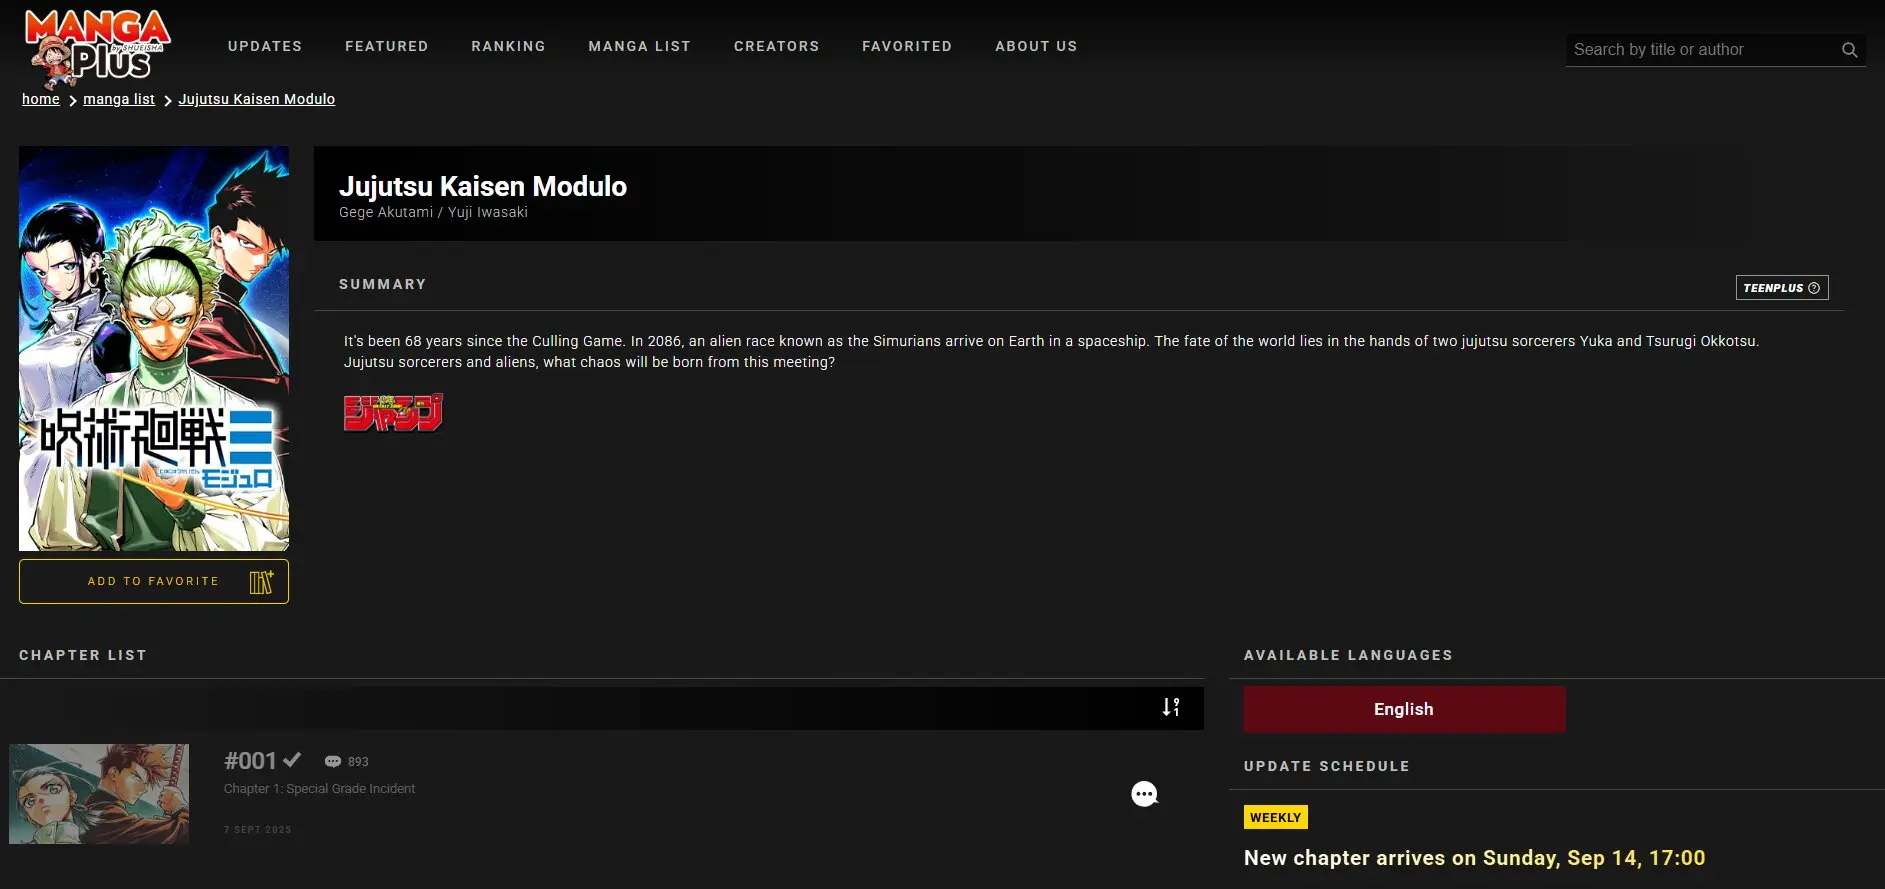Open the Ranking page
1885x889 pixels.
(x=509, y=46)
